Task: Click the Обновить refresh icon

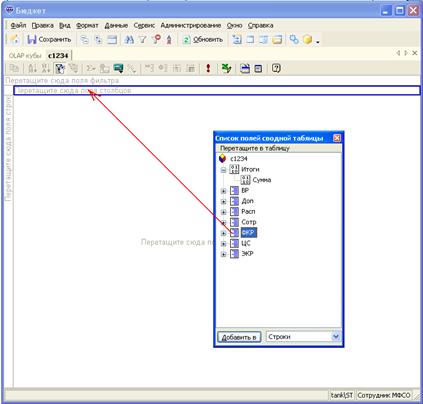Action: coord(187,39)
